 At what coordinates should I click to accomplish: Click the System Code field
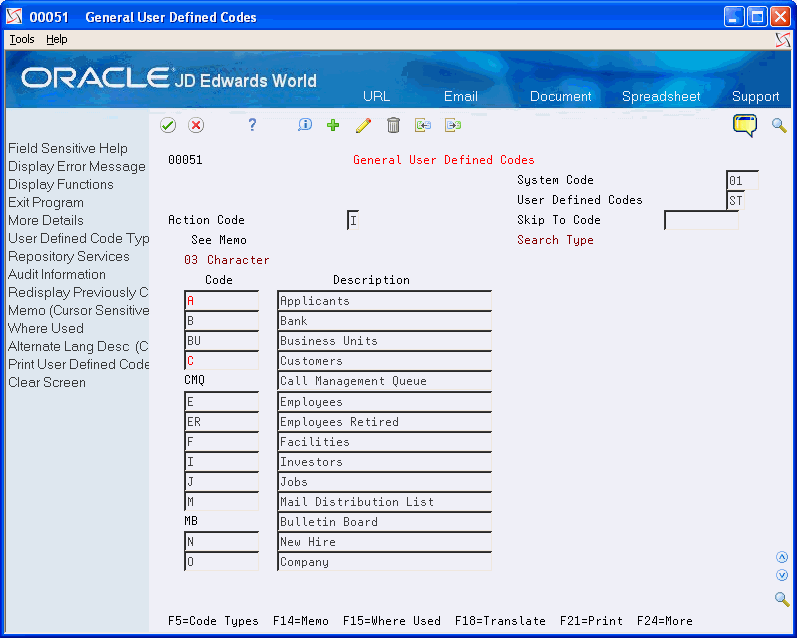point(742,180)
